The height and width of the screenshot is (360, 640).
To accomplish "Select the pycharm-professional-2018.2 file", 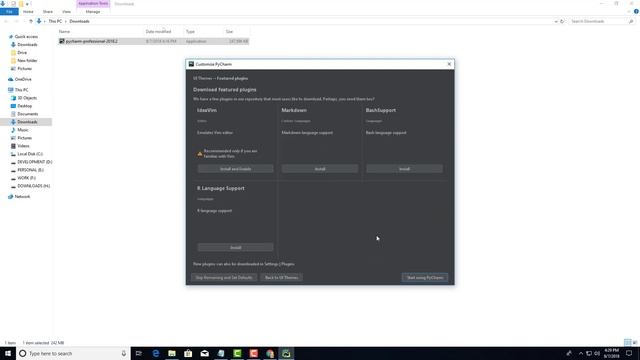I will [153, 41].
